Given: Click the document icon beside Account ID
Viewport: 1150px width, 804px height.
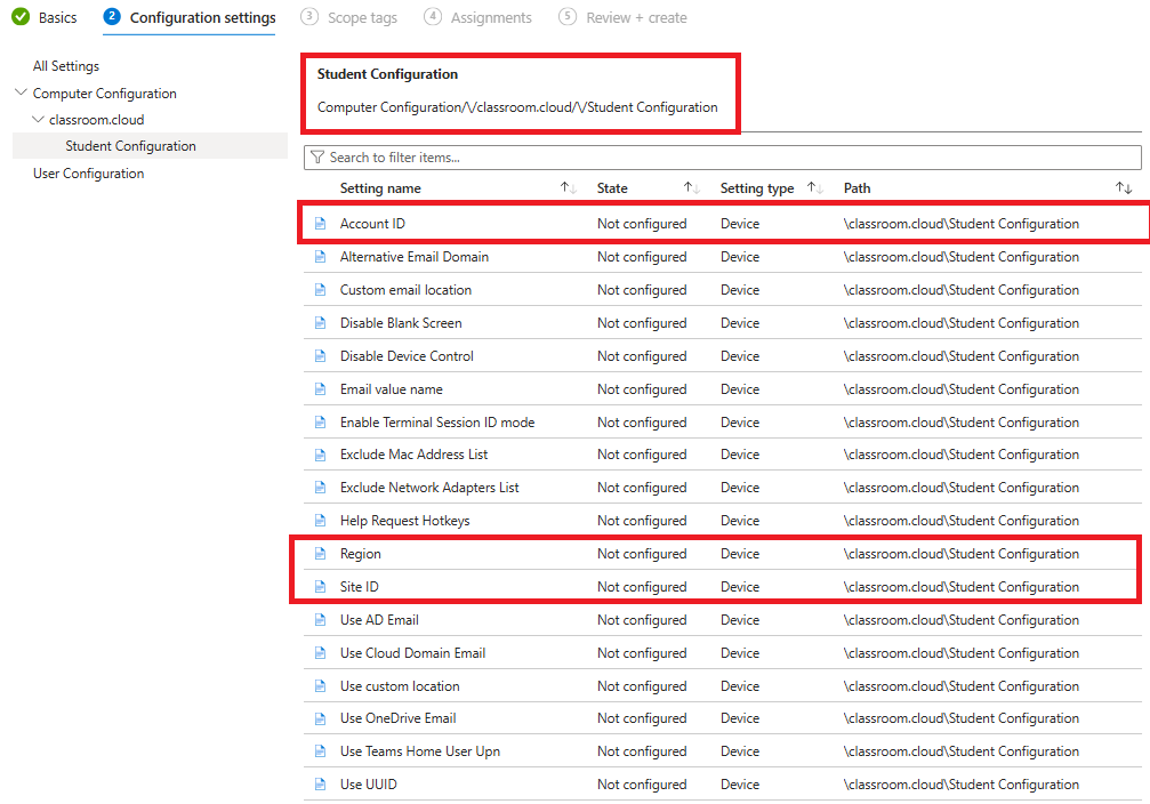Looking at the screenshot, I should (320, 224).
